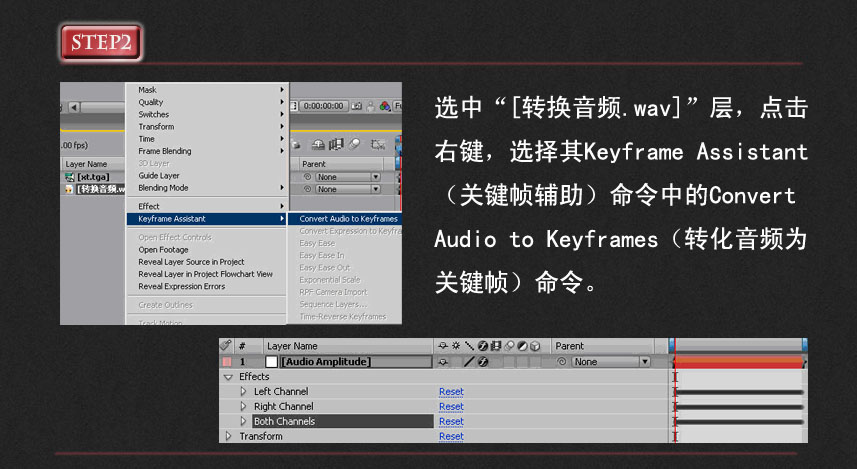Expand the Left Channel effect
The height and width of the screenshot is (469, 857).
pos(244,391)
